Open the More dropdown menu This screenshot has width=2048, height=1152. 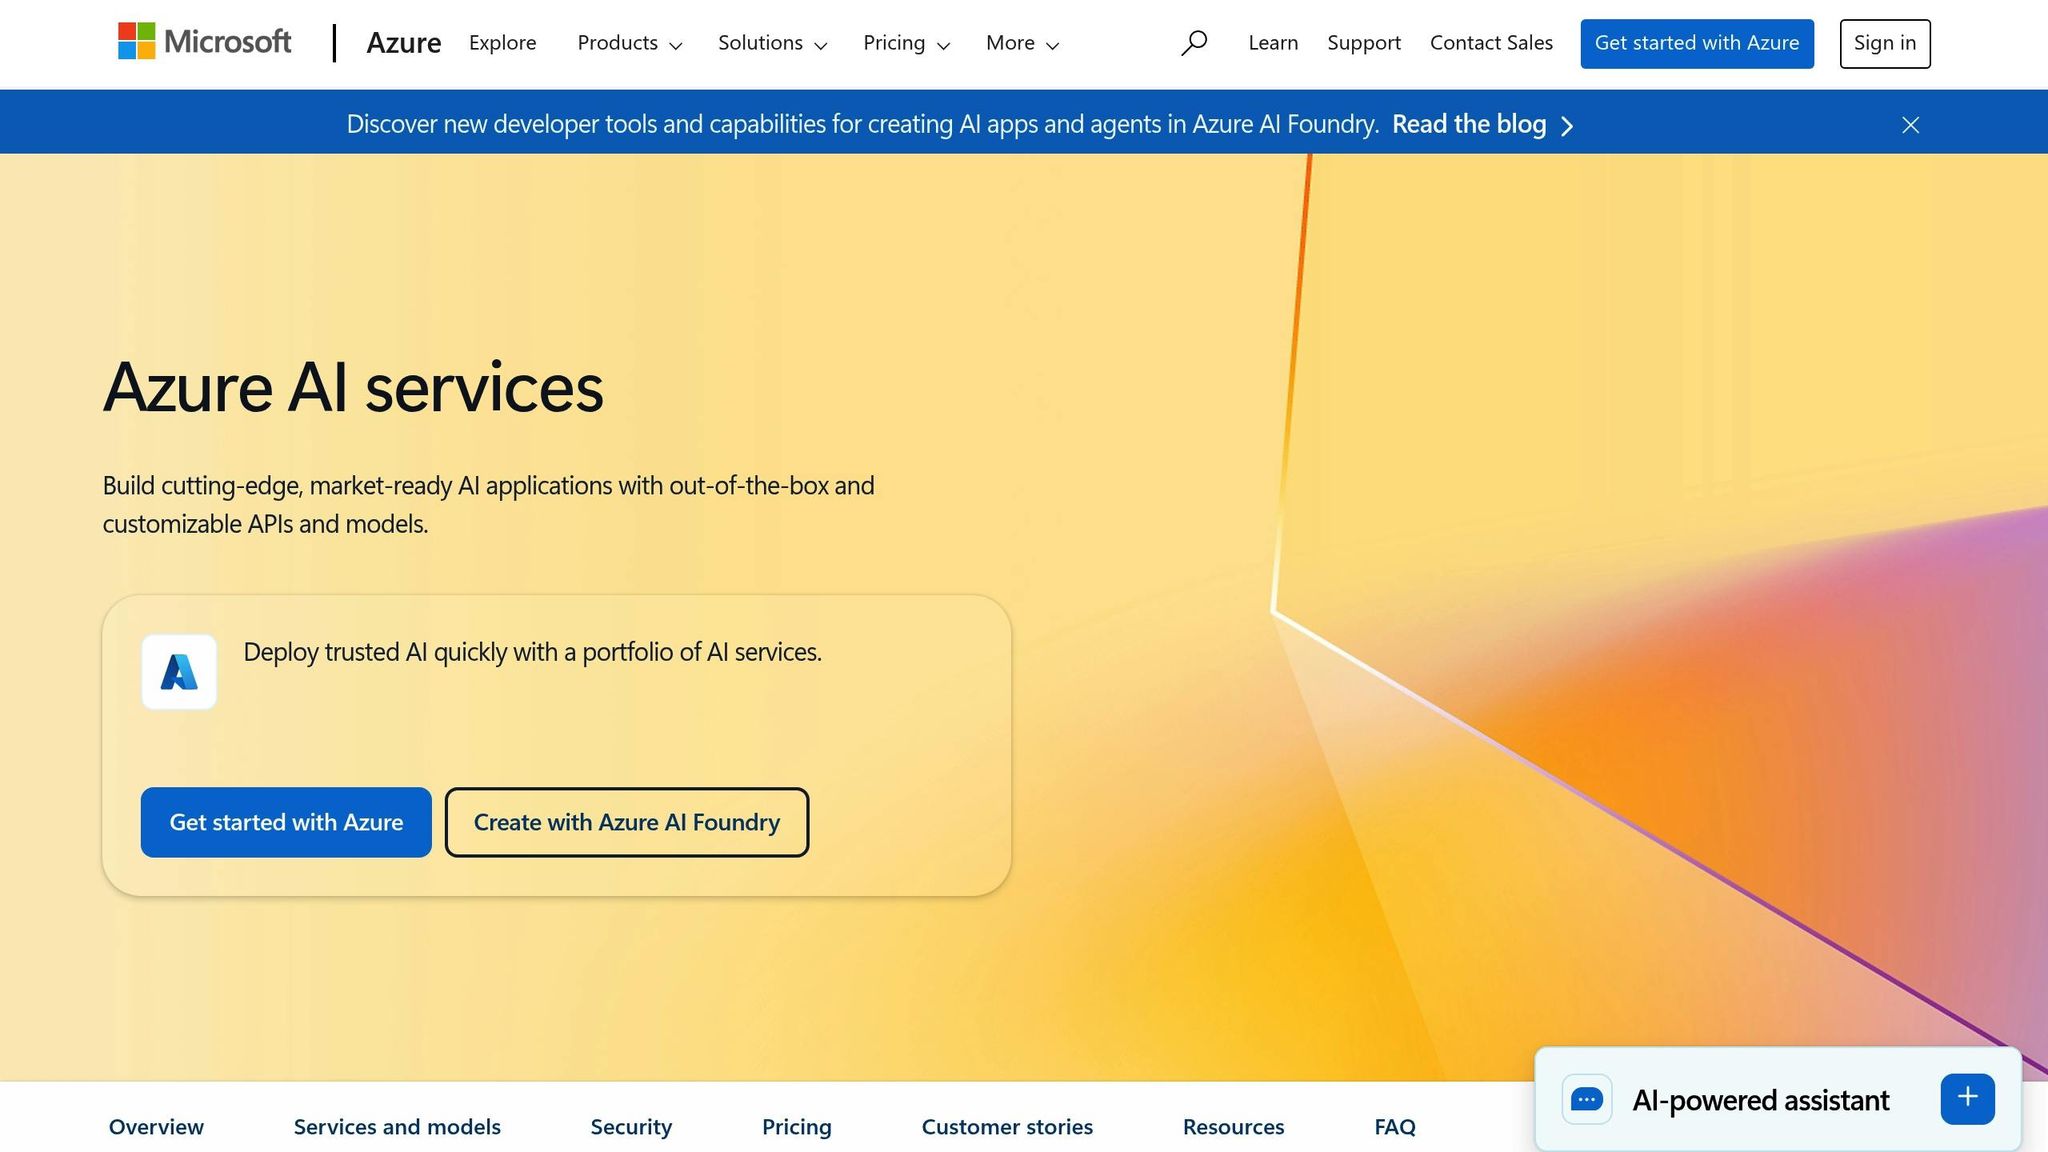pyautogui.click(x=1022, y=43)
